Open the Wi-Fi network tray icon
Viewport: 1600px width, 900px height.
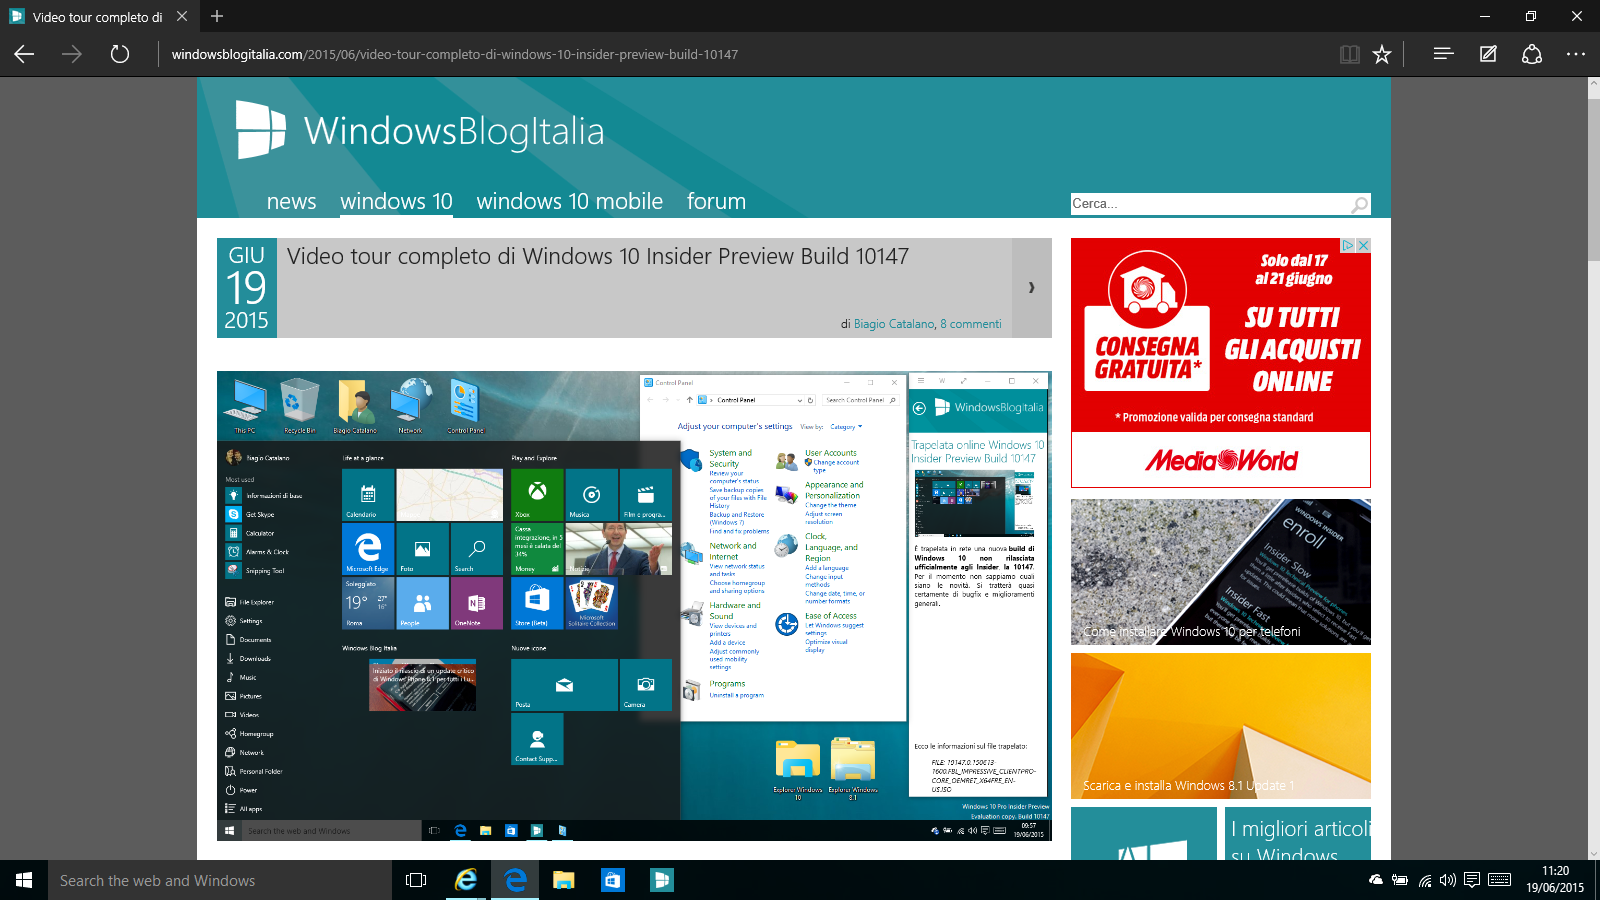[1424, 880]
